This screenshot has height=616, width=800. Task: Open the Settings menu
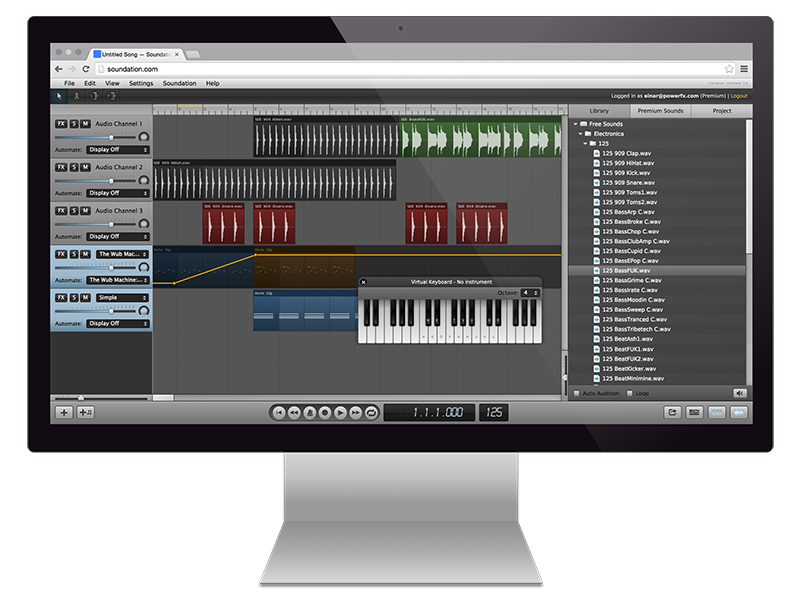coord(141,83)
